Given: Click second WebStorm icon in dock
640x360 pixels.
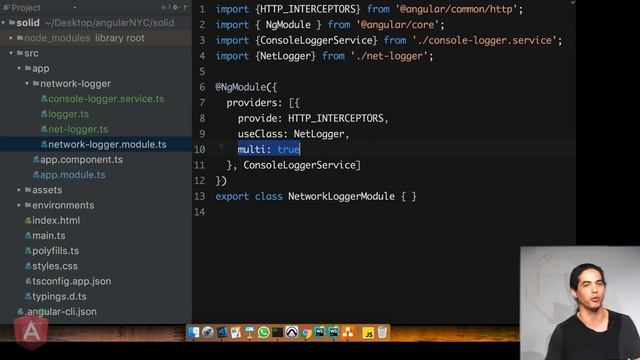Looking at the screenshot, I should click(333, 333).
